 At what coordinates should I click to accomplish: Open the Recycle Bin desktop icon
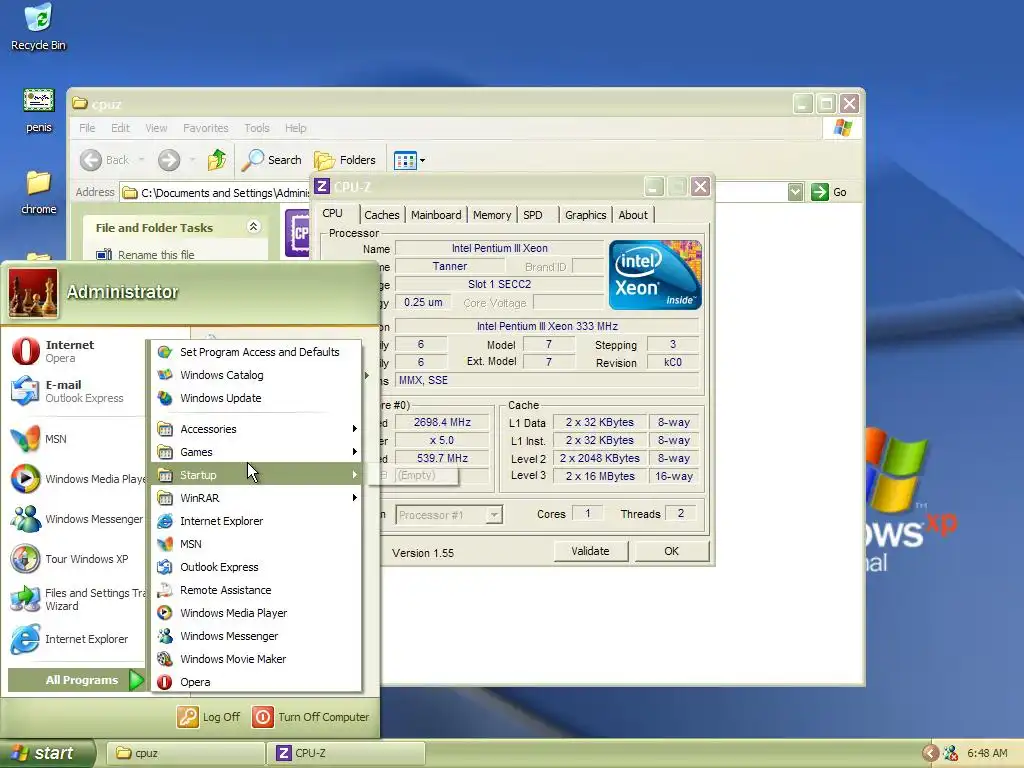pos(39,27)
